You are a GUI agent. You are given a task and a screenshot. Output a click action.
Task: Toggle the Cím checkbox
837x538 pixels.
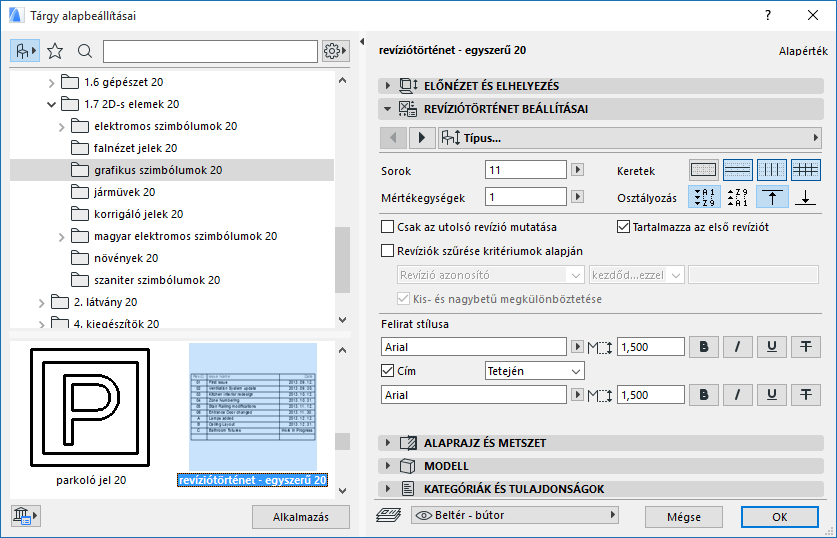pos(388,370)
